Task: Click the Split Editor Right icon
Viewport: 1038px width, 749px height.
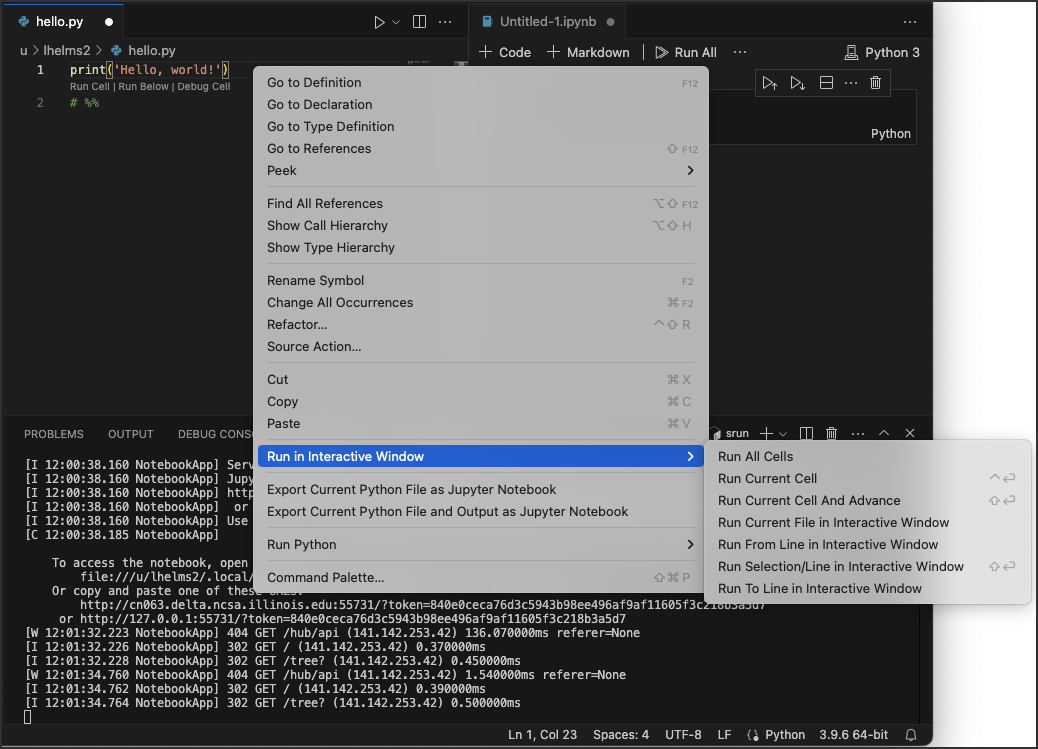Action: (x=420, y=21)
